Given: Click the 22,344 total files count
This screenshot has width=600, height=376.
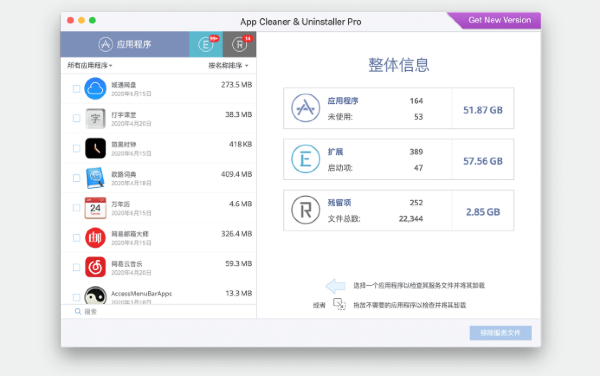Looking at the screenshot, I should (x=411, y=219).
